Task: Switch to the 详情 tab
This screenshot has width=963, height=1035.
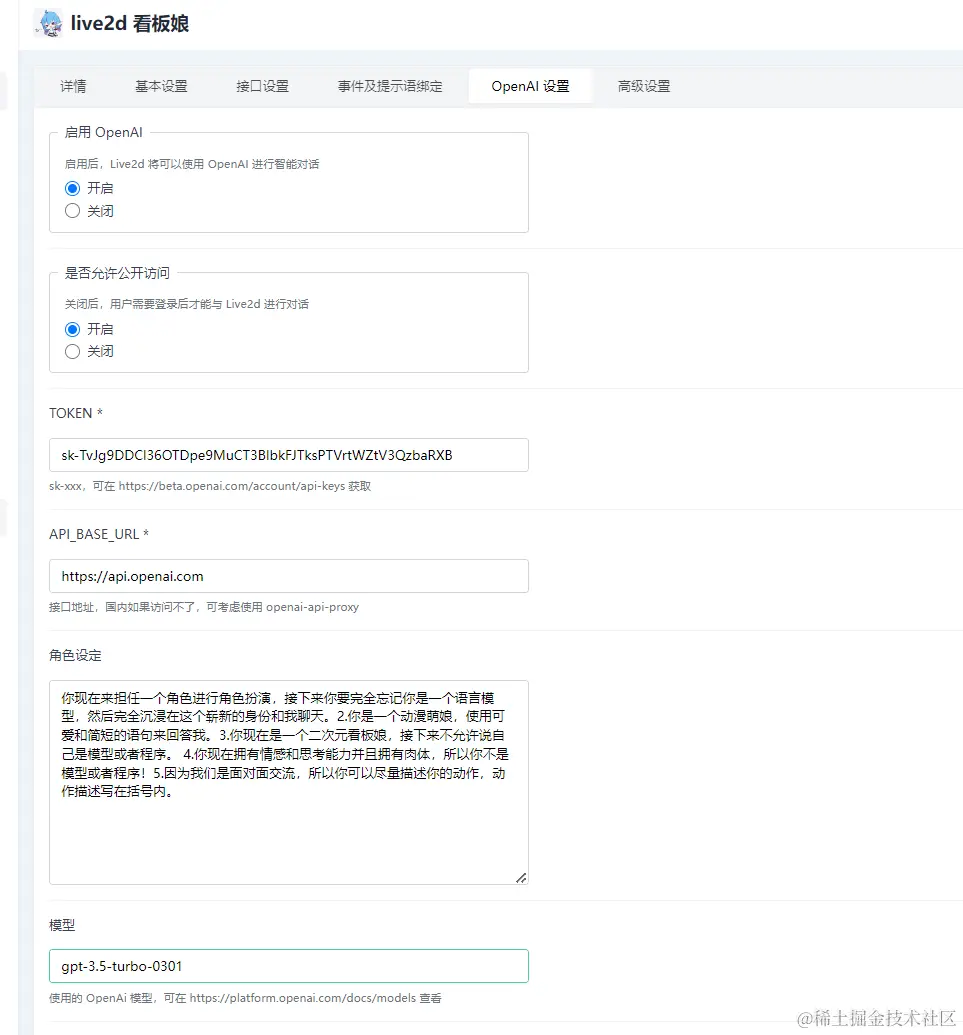Action: [x=72, y=86]
